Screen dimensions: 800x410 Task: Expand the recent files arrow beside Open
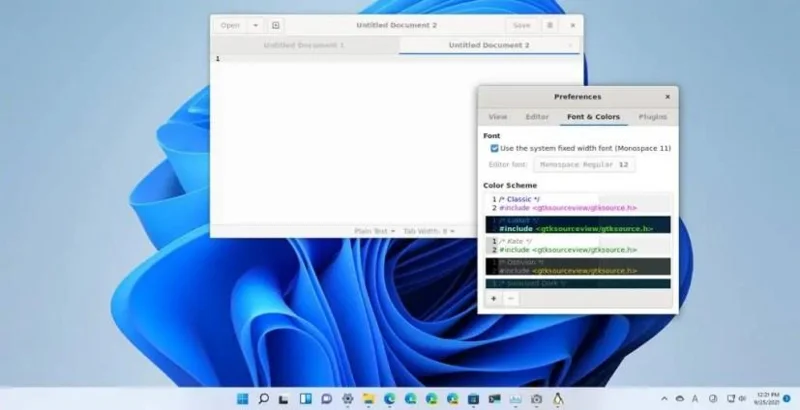(x=256, y=25)
